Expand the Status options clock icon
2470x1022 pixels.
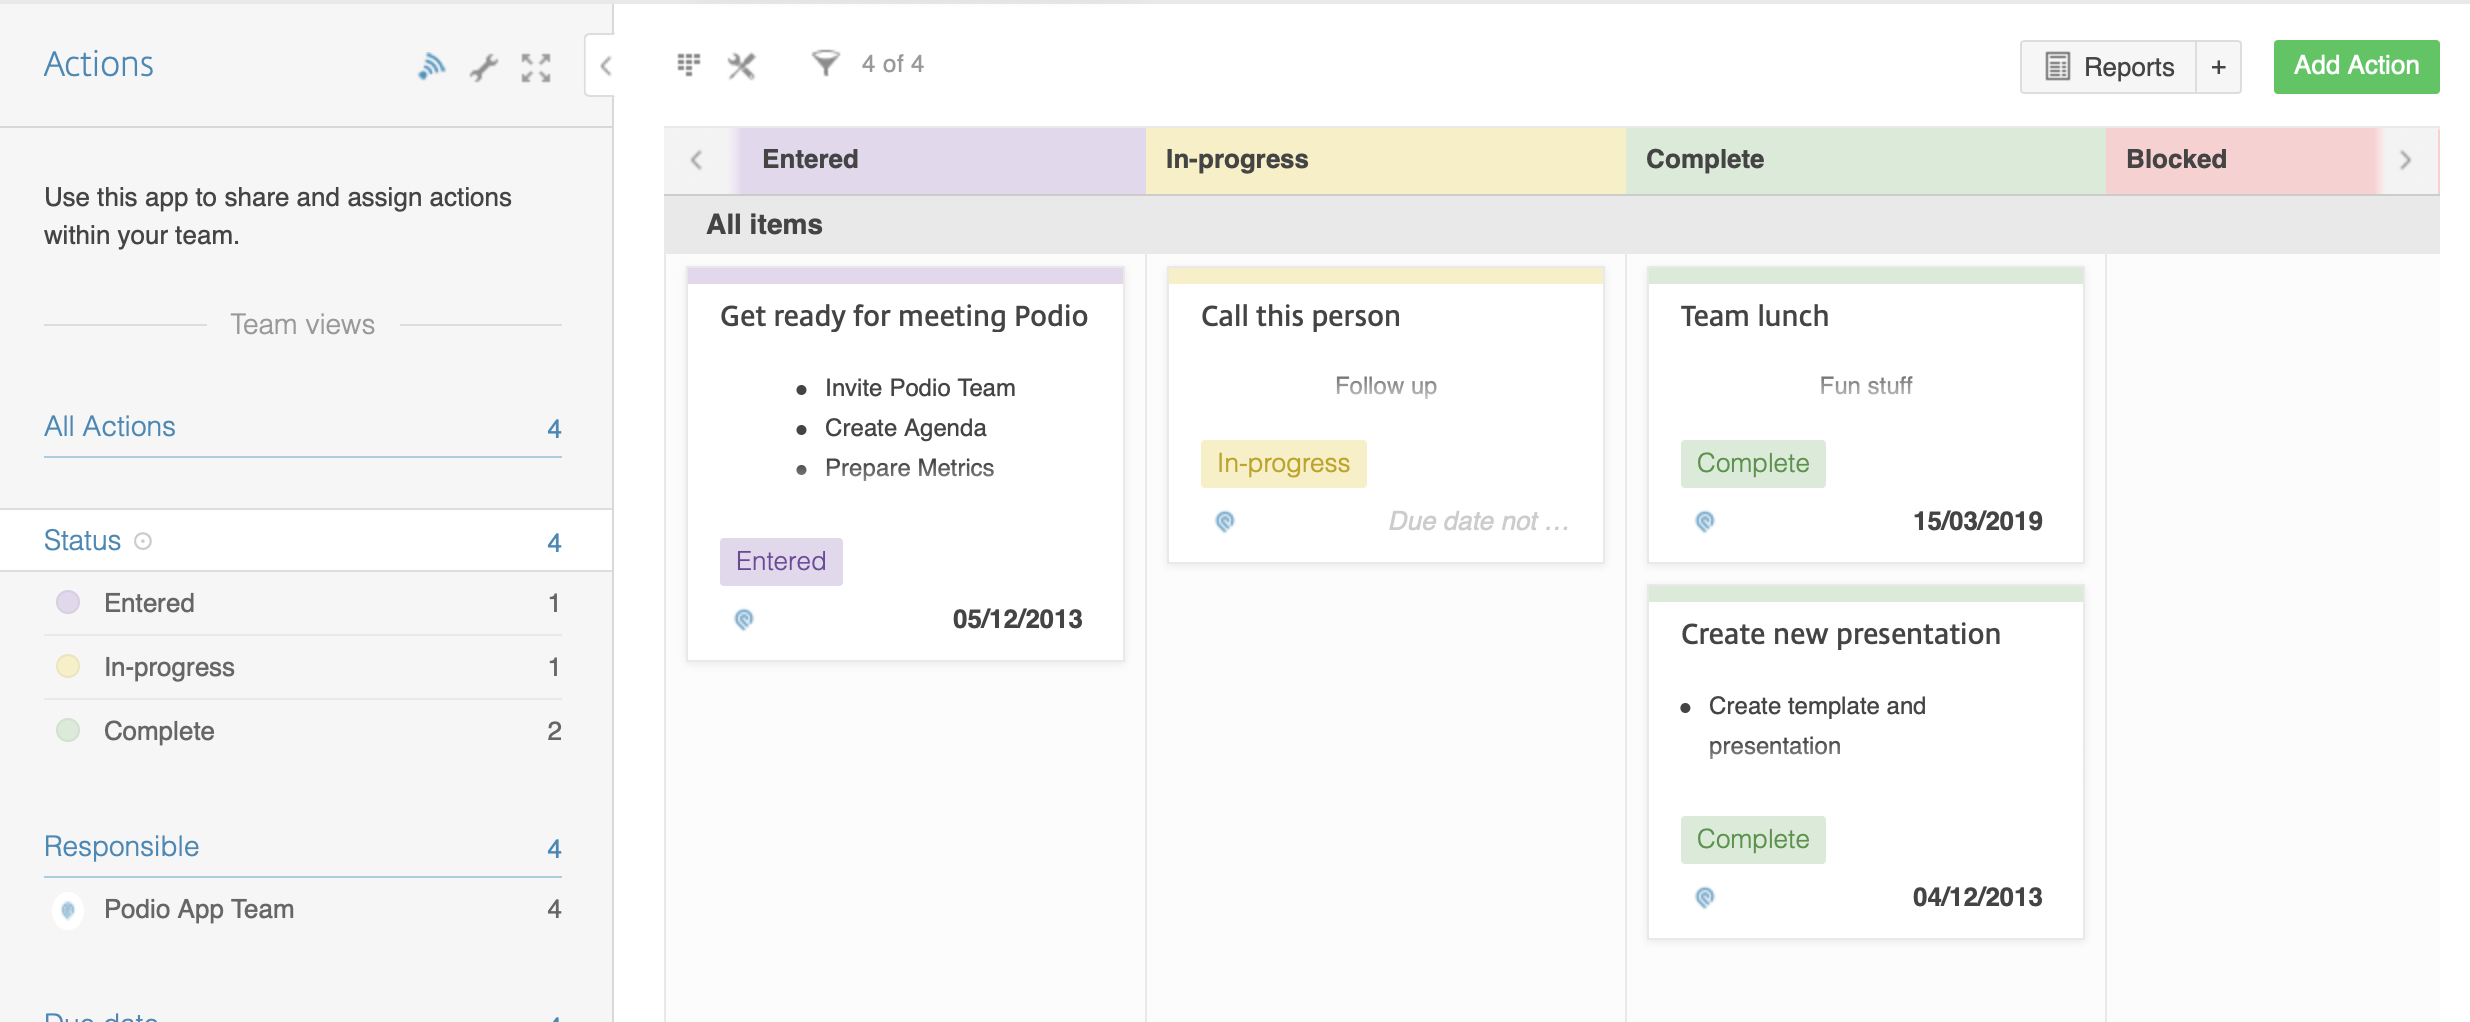(x=143, y=541)
